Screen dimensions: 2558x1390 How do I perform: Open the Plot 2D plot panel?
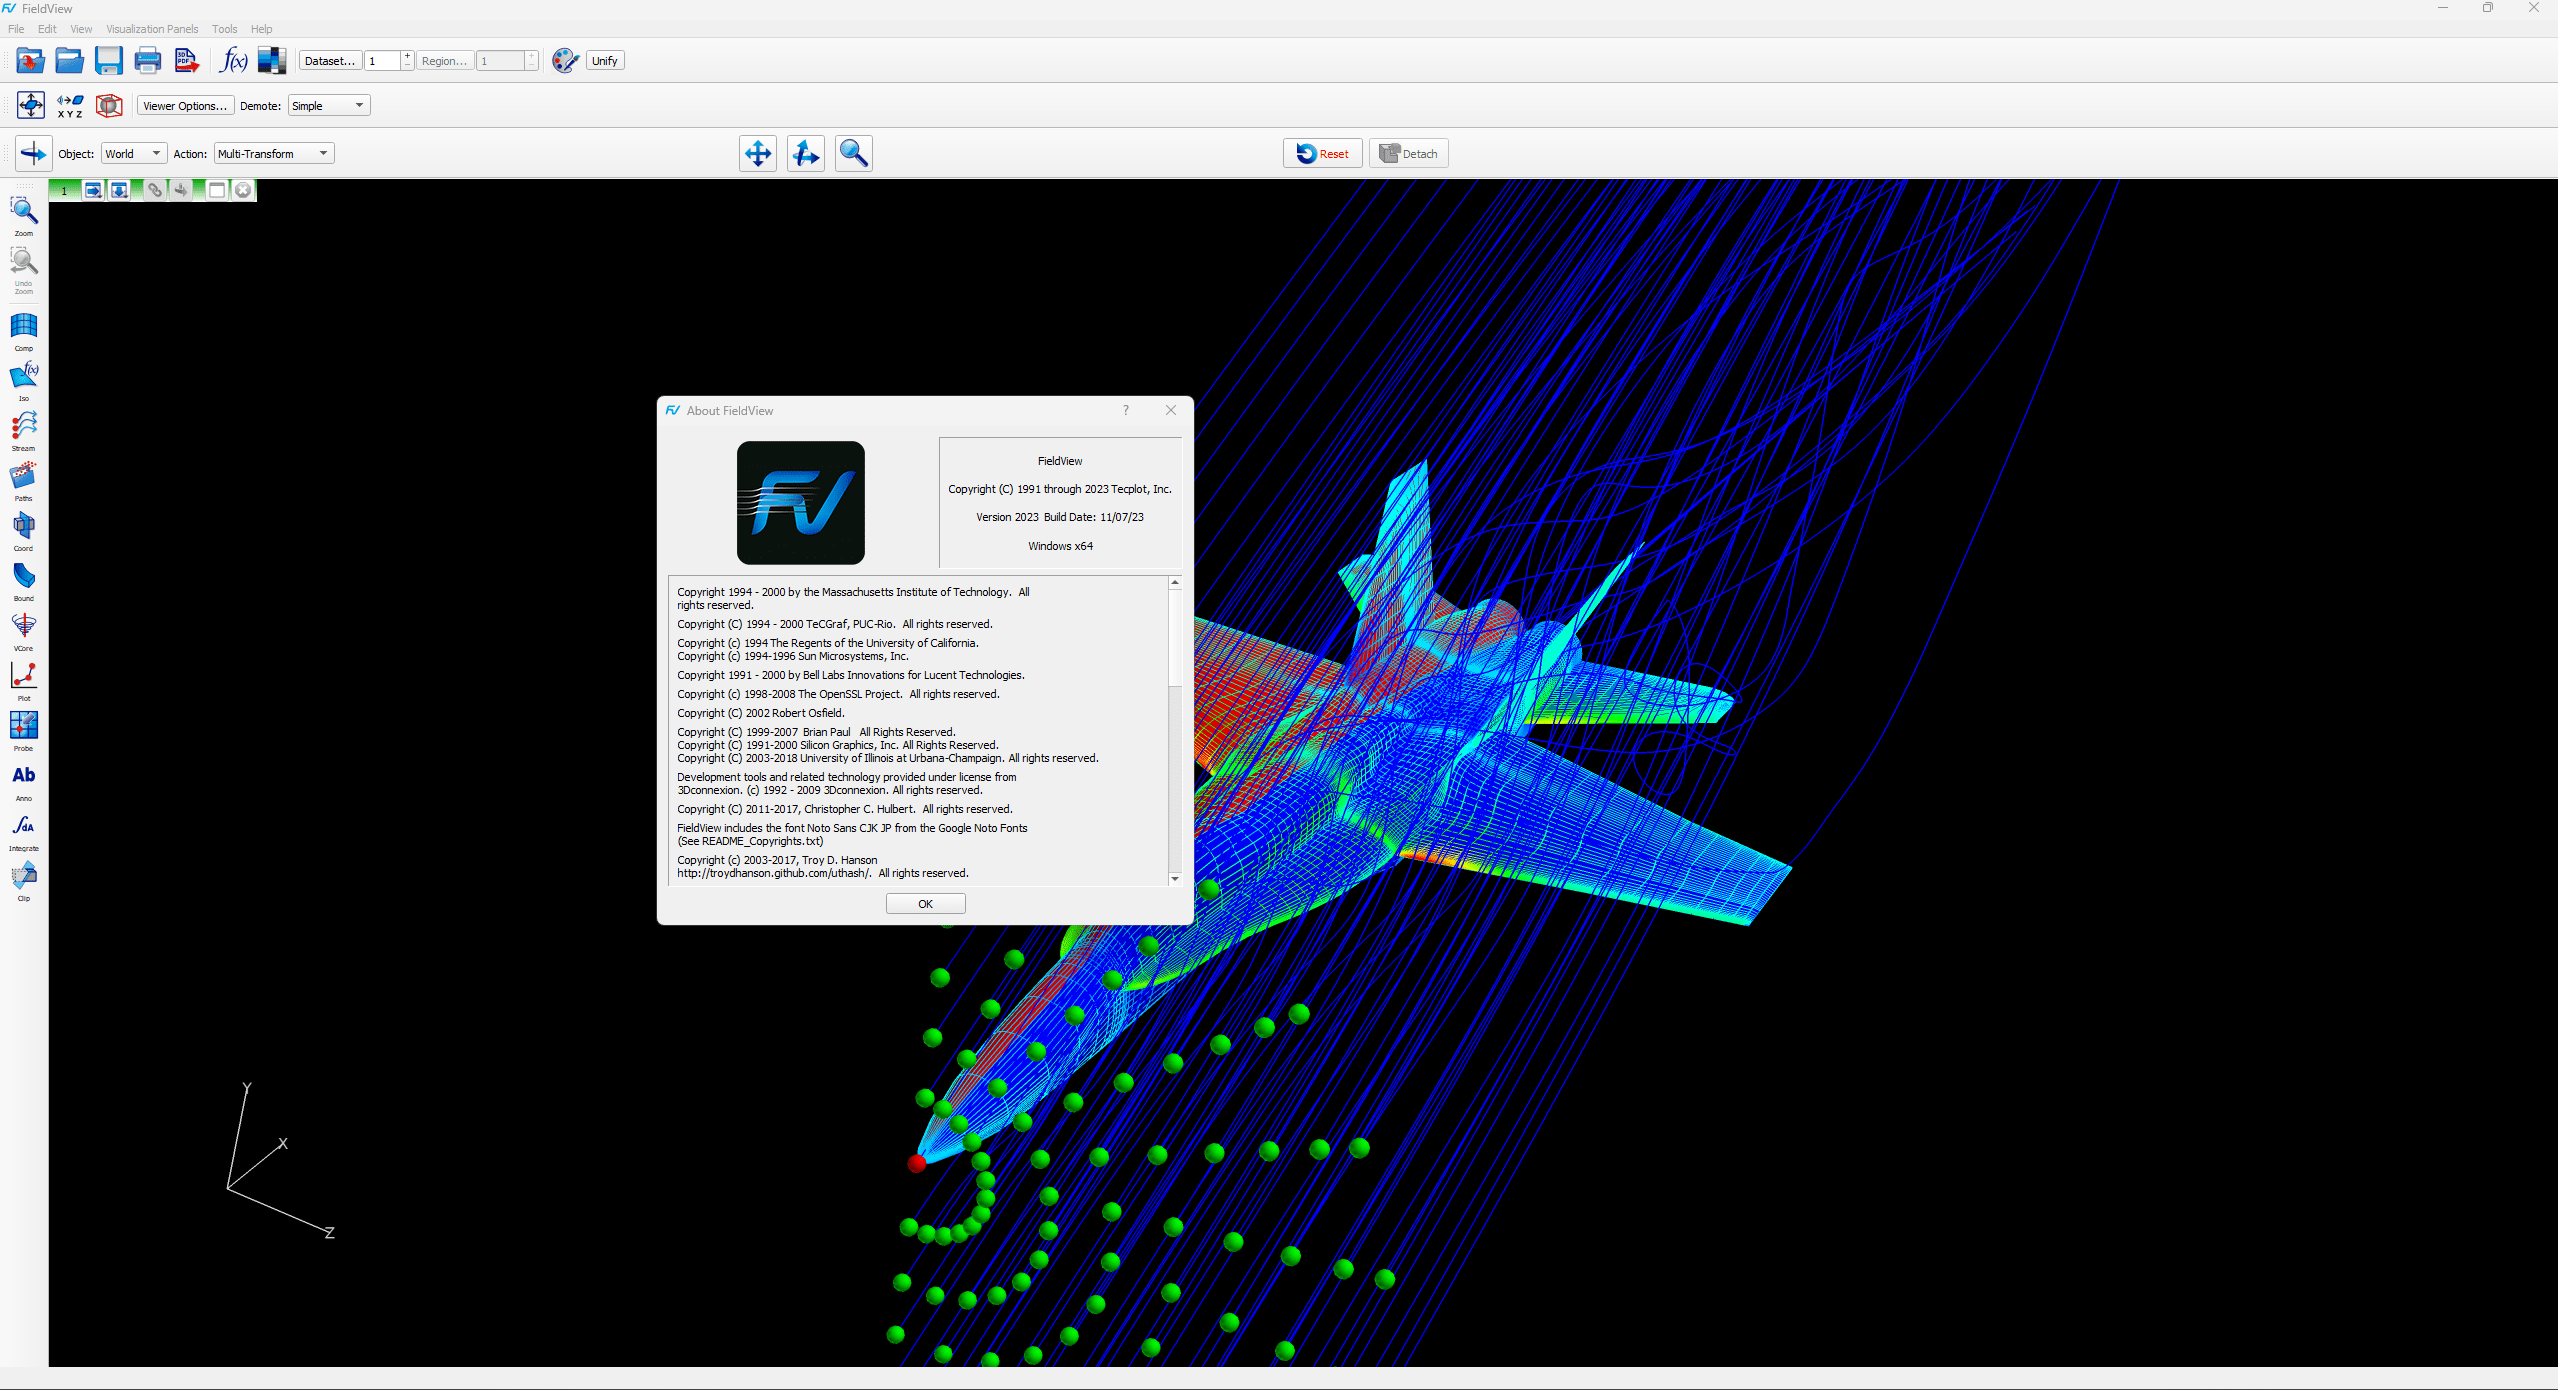pyautogui.click(x=24, y=682)
